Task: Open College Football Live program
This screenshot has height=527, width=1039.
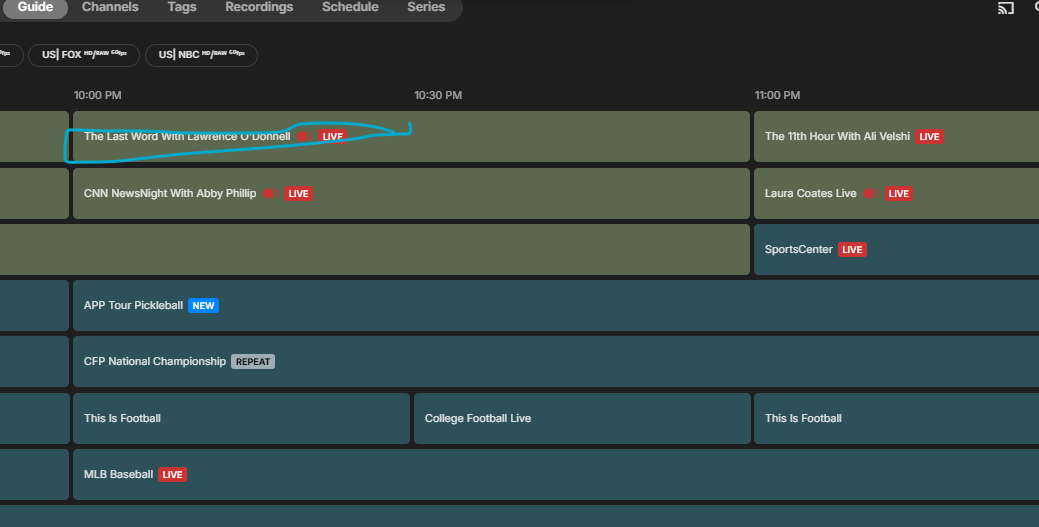Action: click(582, 418)
